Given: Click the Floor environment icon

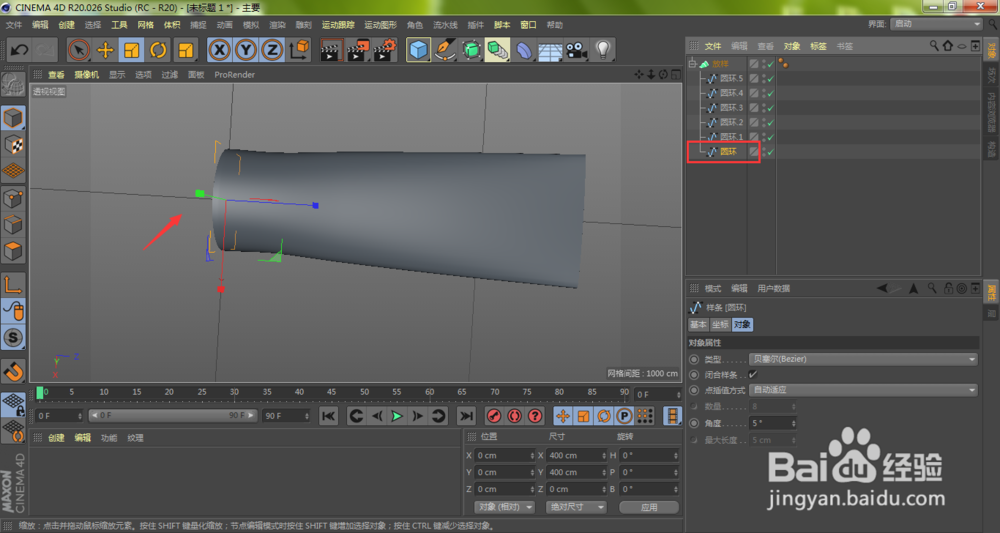Looking at the screenshot, I should [x=550, y=50].
